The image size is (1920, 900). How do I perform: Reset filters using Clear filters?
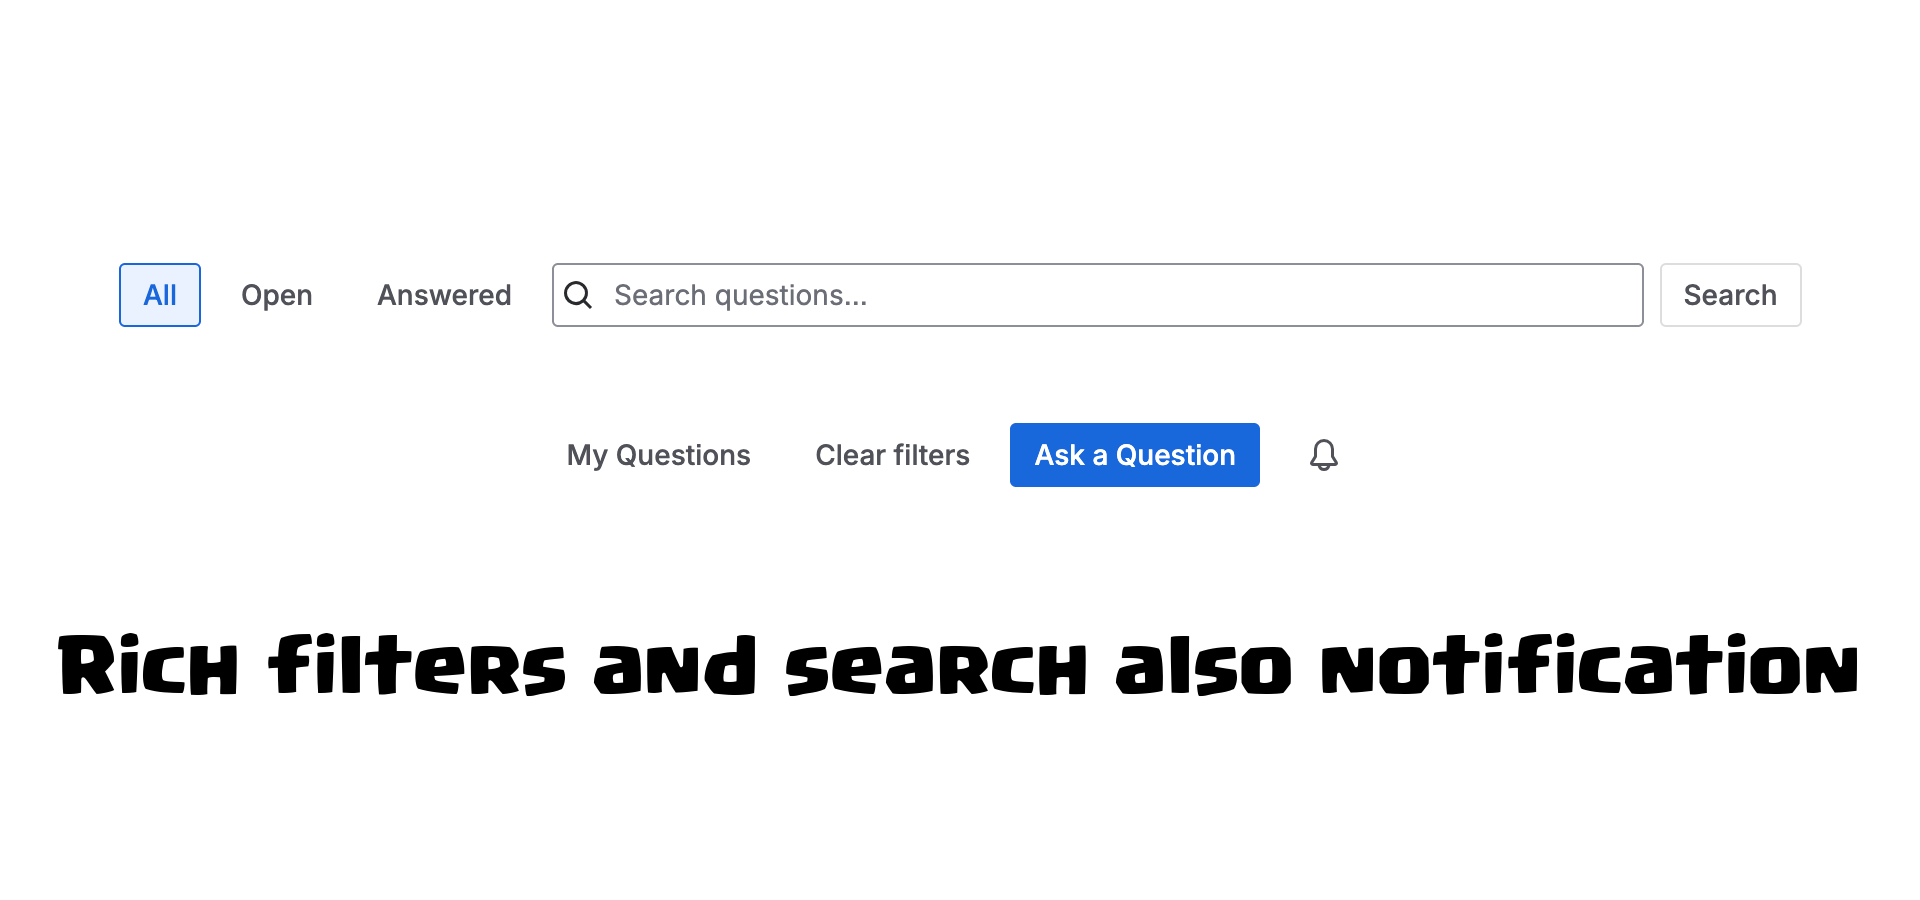tap(892, 455)
